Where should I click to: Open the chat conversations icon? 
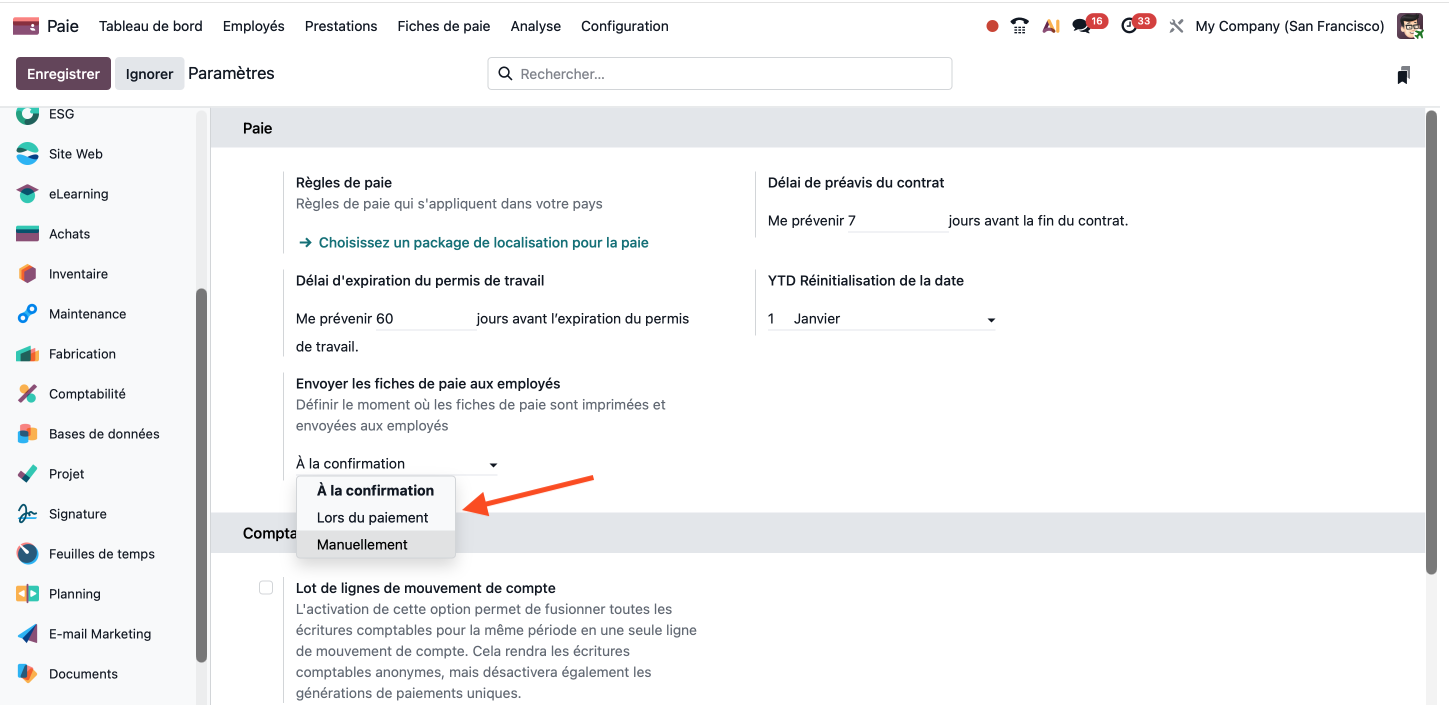click(x=1082, y=26)
